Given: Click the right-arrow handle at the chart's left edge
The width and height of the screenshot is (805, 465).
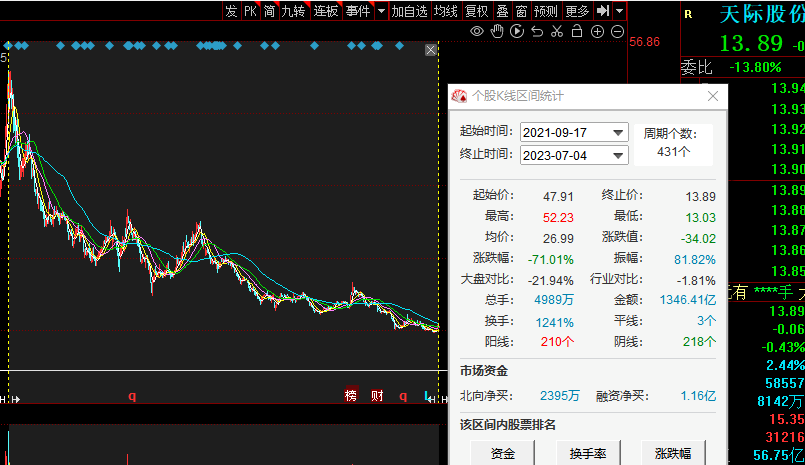Looking at the screenshot, I should (x=16, y=399).
